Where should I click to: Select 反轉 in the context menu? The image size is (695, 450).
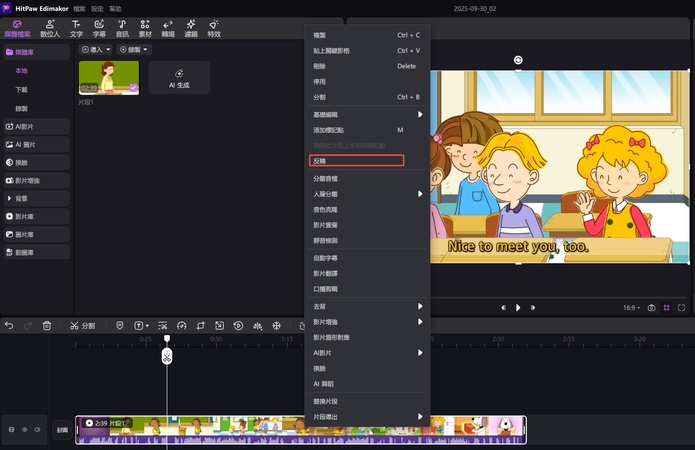click(356, 160)
